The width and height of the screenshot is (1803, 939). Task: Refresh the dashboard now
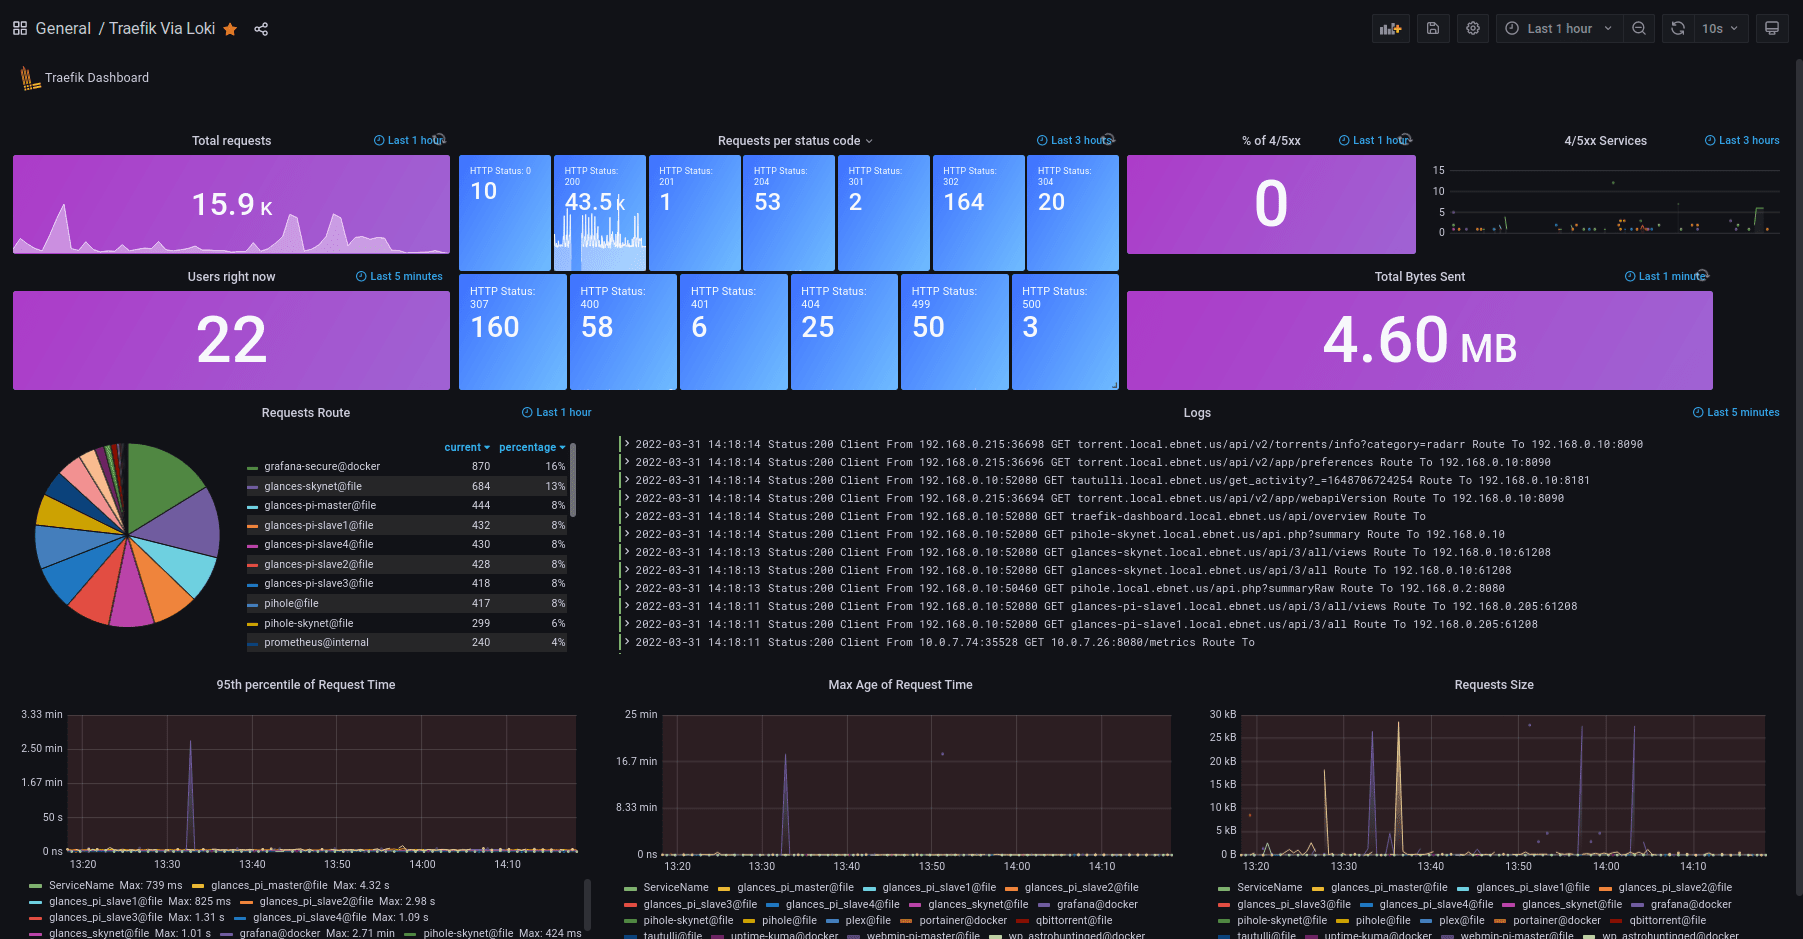click(1678, 29)
